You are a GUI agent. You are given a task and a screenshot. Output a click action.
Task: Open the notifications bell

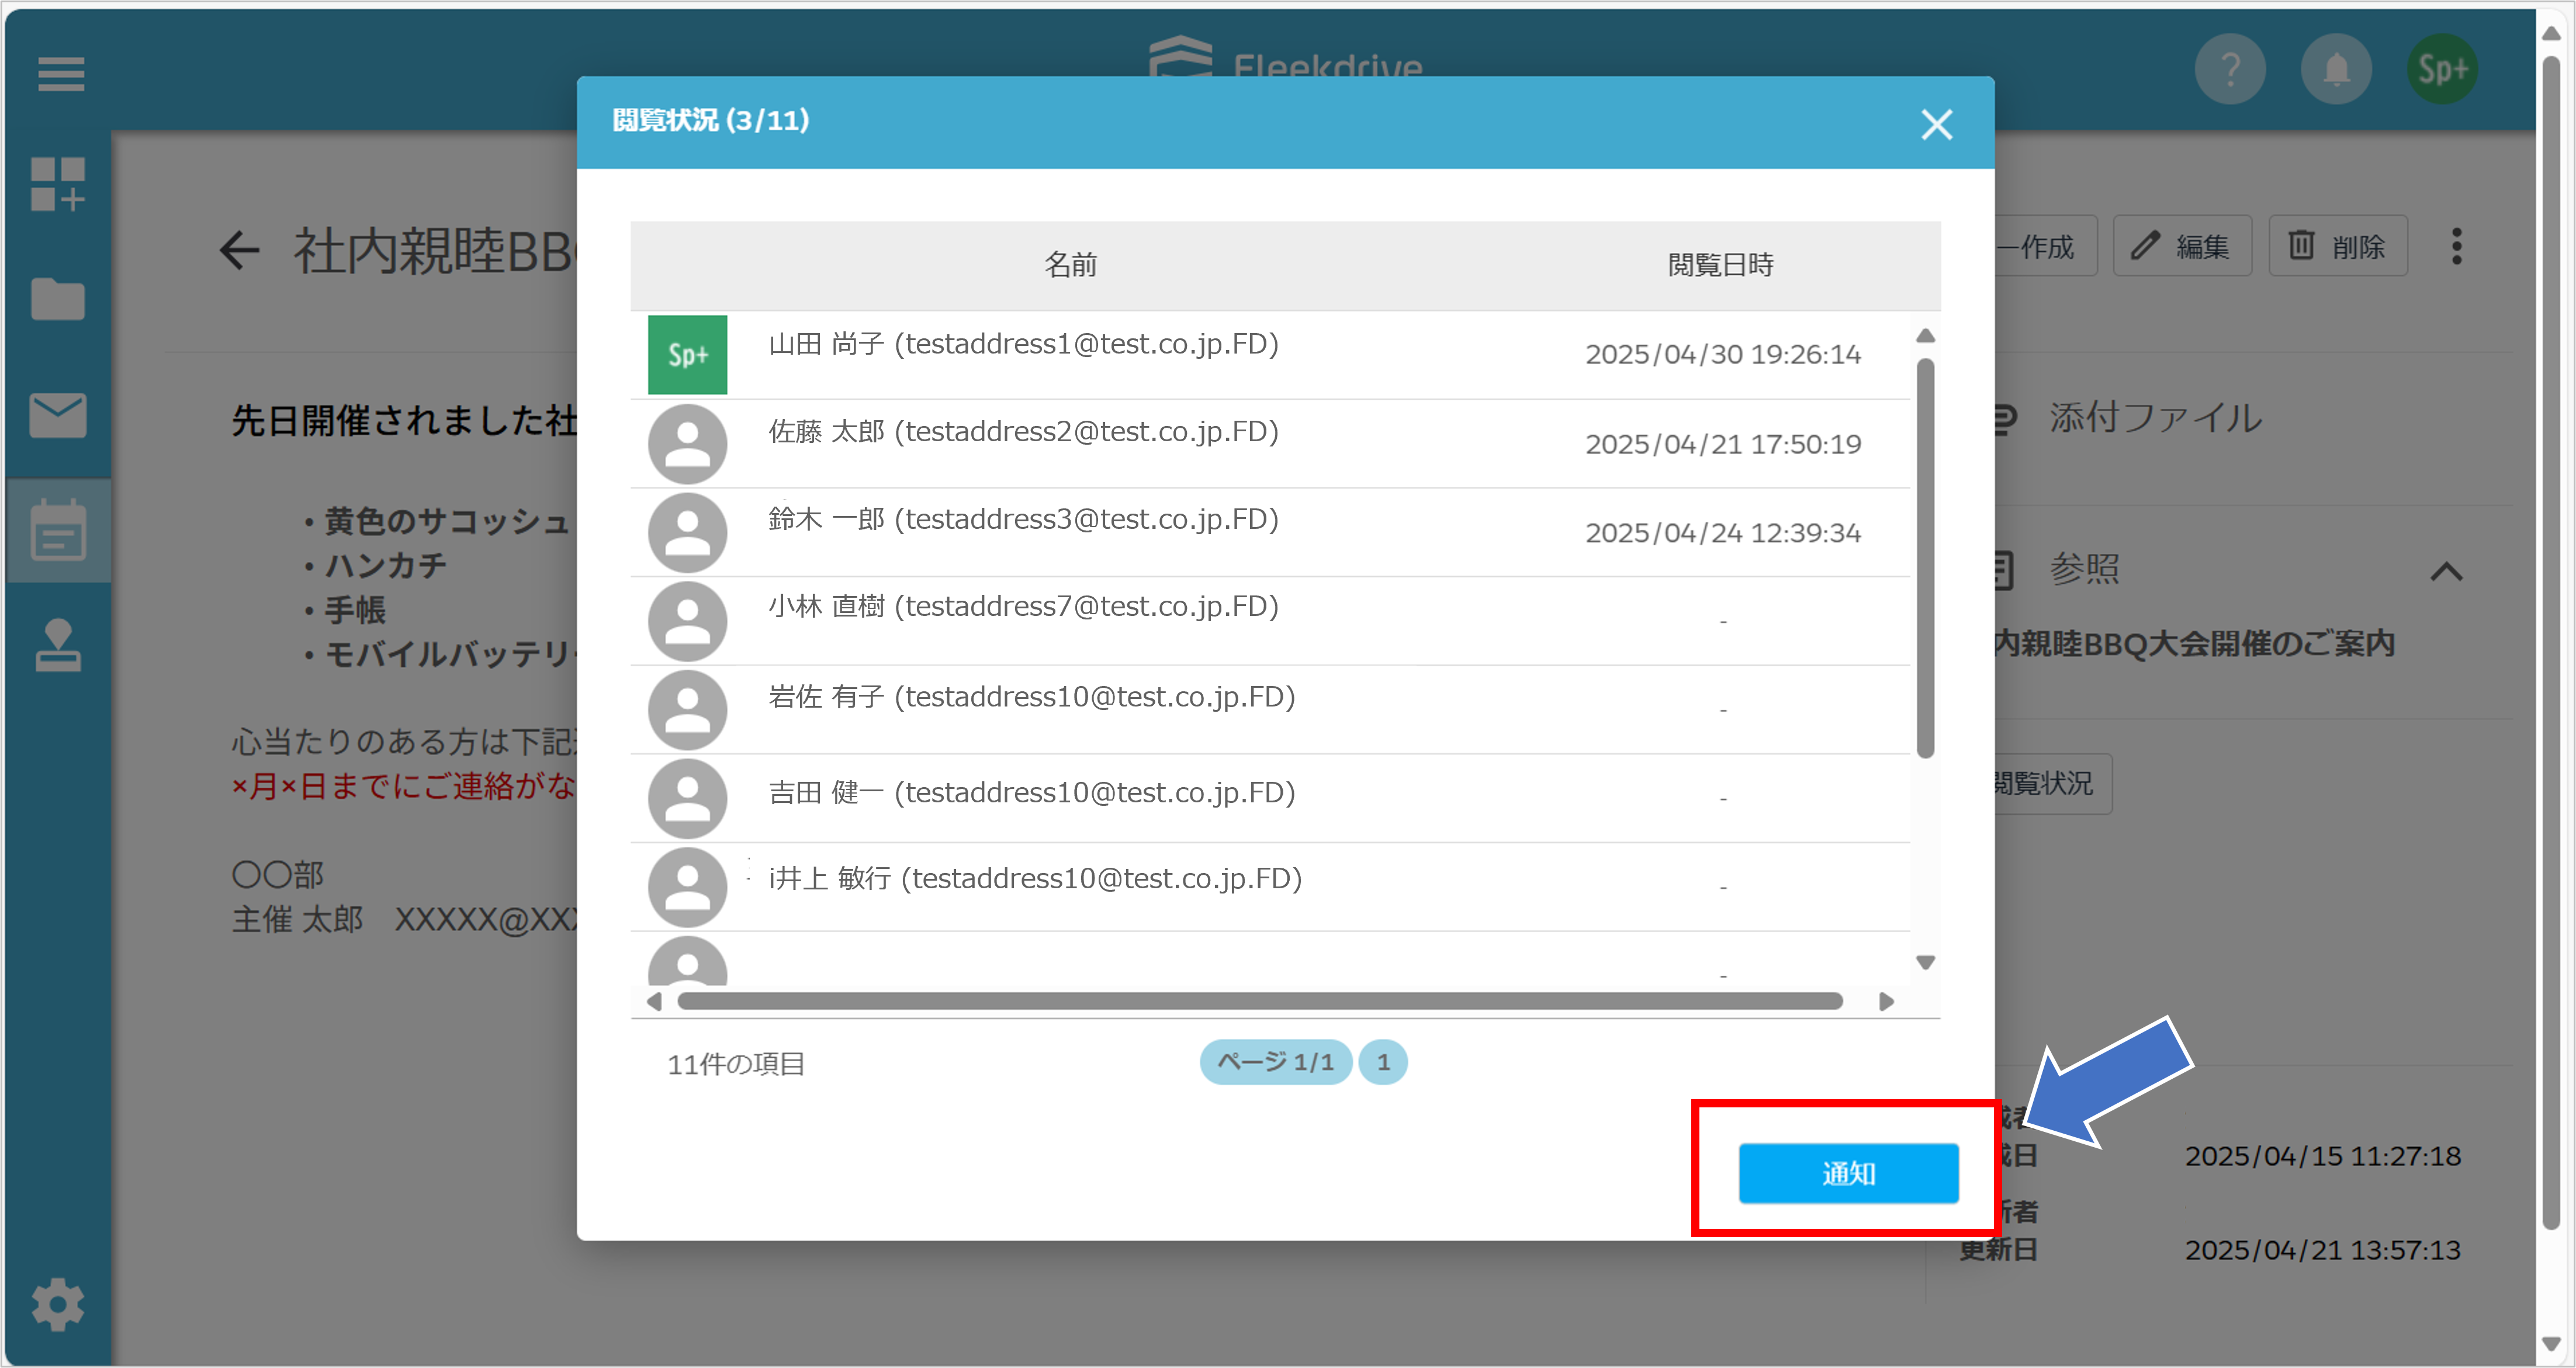pos(2336,69)
